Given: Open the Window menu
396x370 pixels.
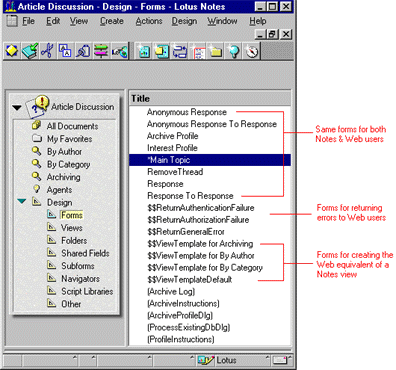Looking at the screenshot, I should pyautogui.click(x=222, y=21).
